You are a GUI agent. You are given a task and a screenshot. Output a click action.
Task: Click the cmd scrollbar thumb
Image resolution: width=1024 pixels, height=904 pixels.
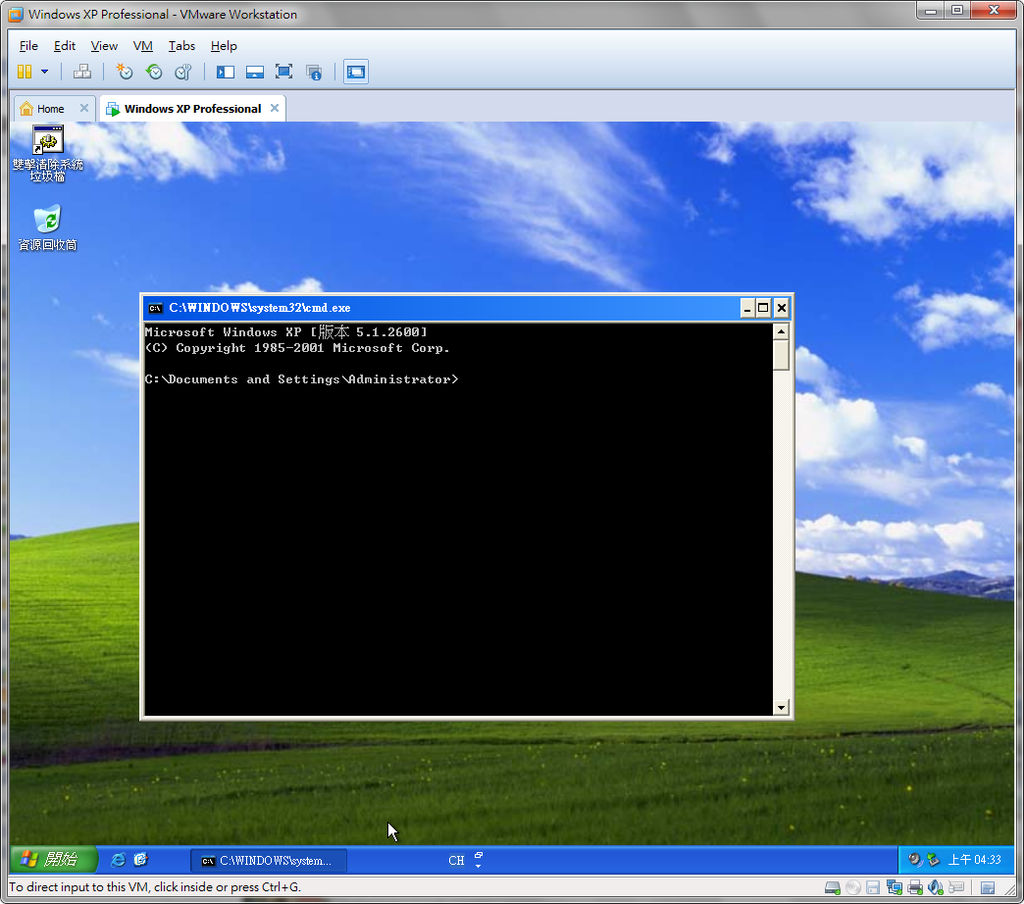click(781, 355)
